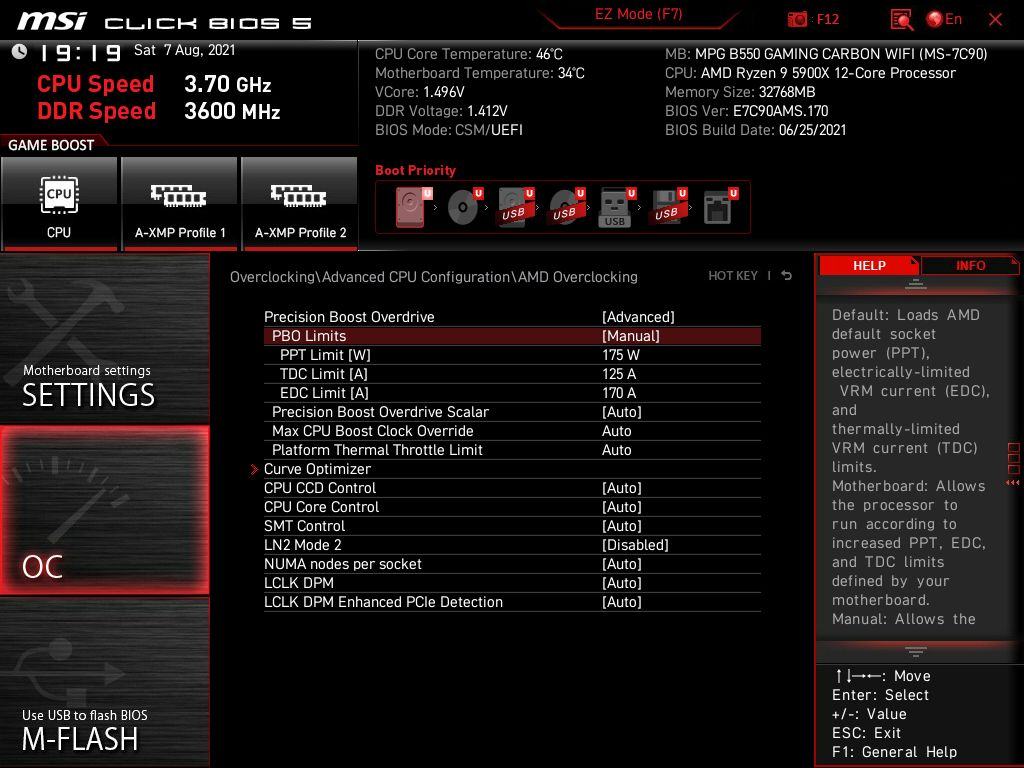The image size is (1024, 768).
Task: Click the date Sat 7 Aug, 2021
Action: (184, 50)
